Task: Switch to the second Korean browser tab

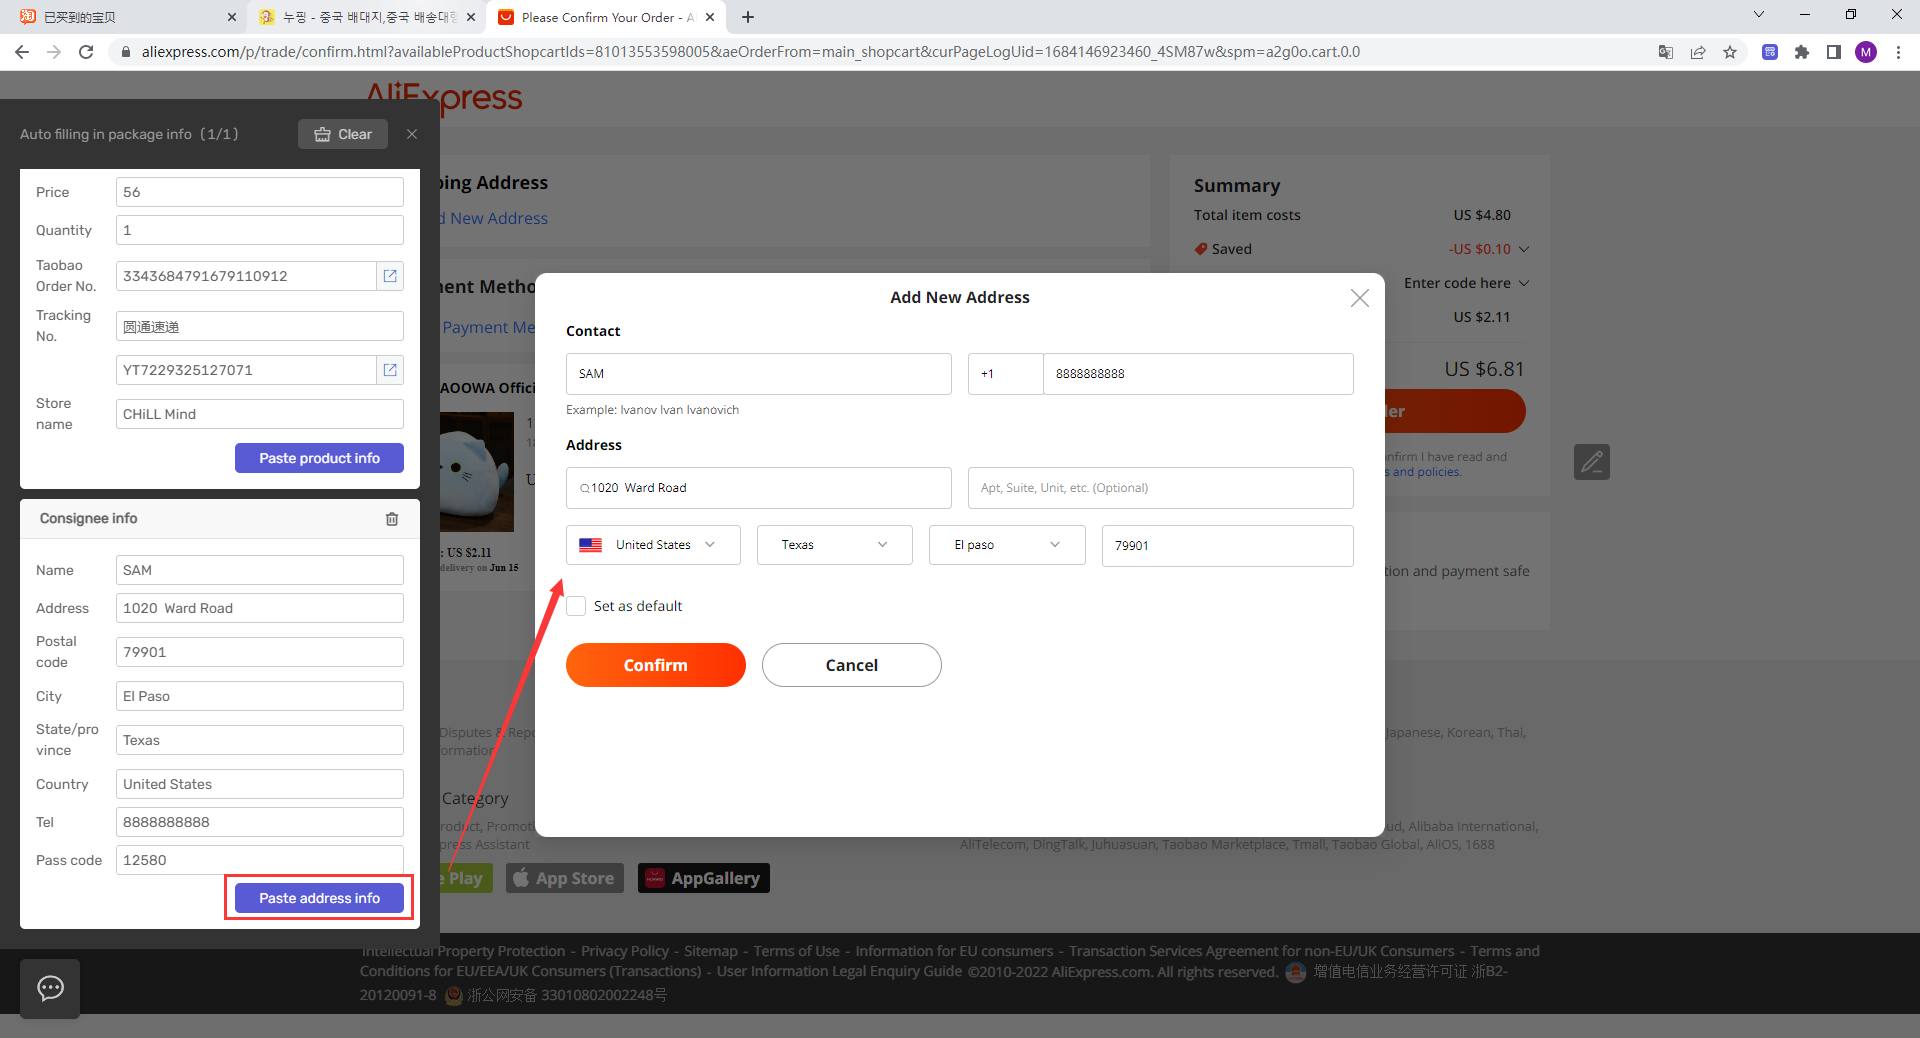Action: pos(366,17)
